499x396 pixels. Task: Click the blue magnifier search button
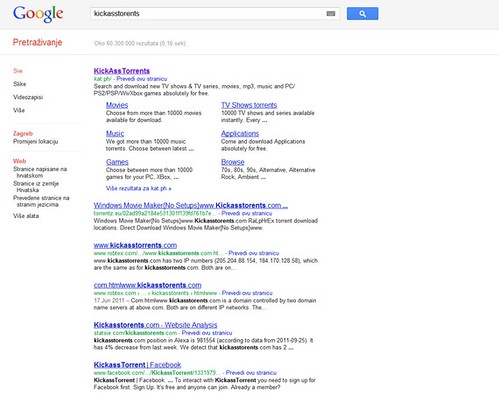(x=362, y=14)
